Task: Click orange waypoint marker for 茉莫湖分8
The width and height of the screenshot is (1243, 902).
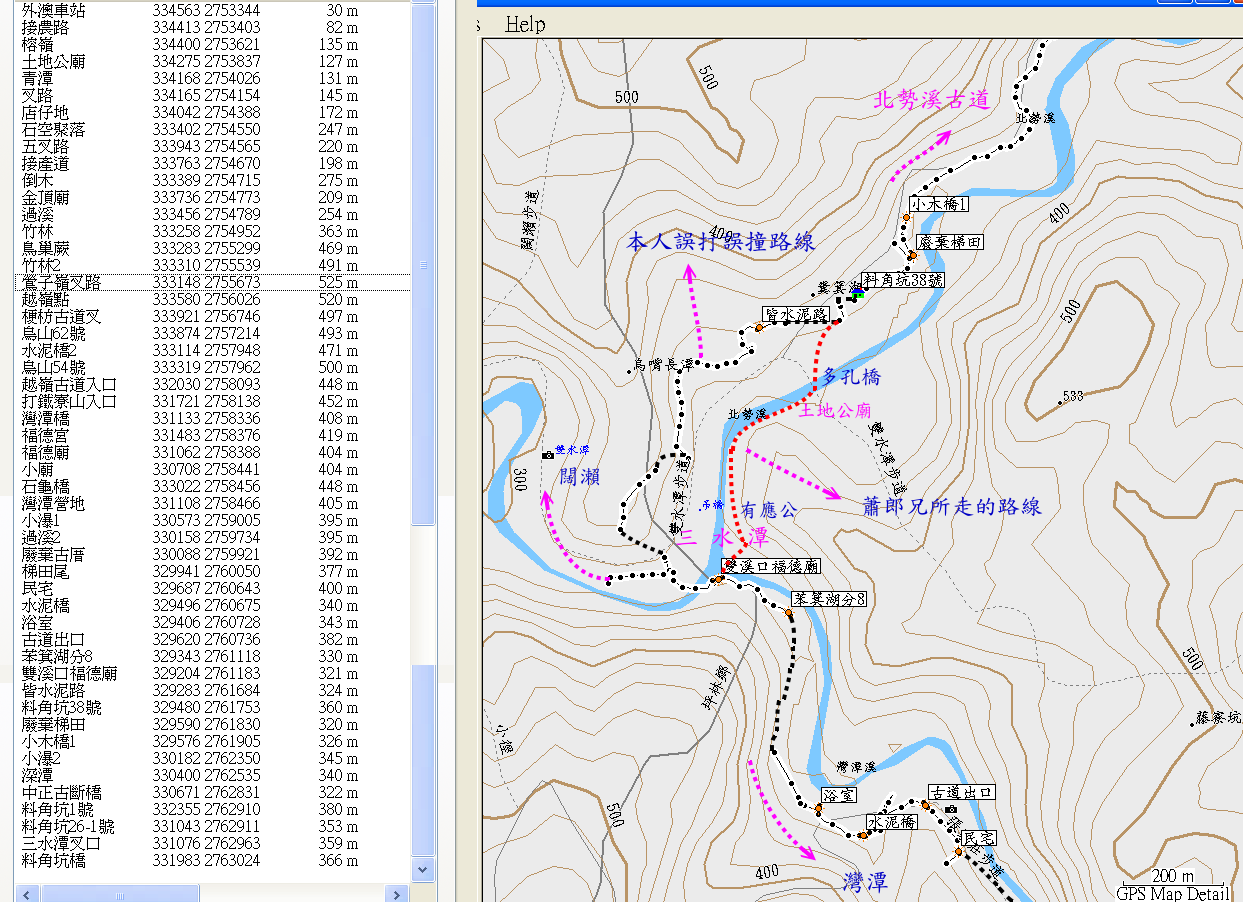Action: coord(788,612)
